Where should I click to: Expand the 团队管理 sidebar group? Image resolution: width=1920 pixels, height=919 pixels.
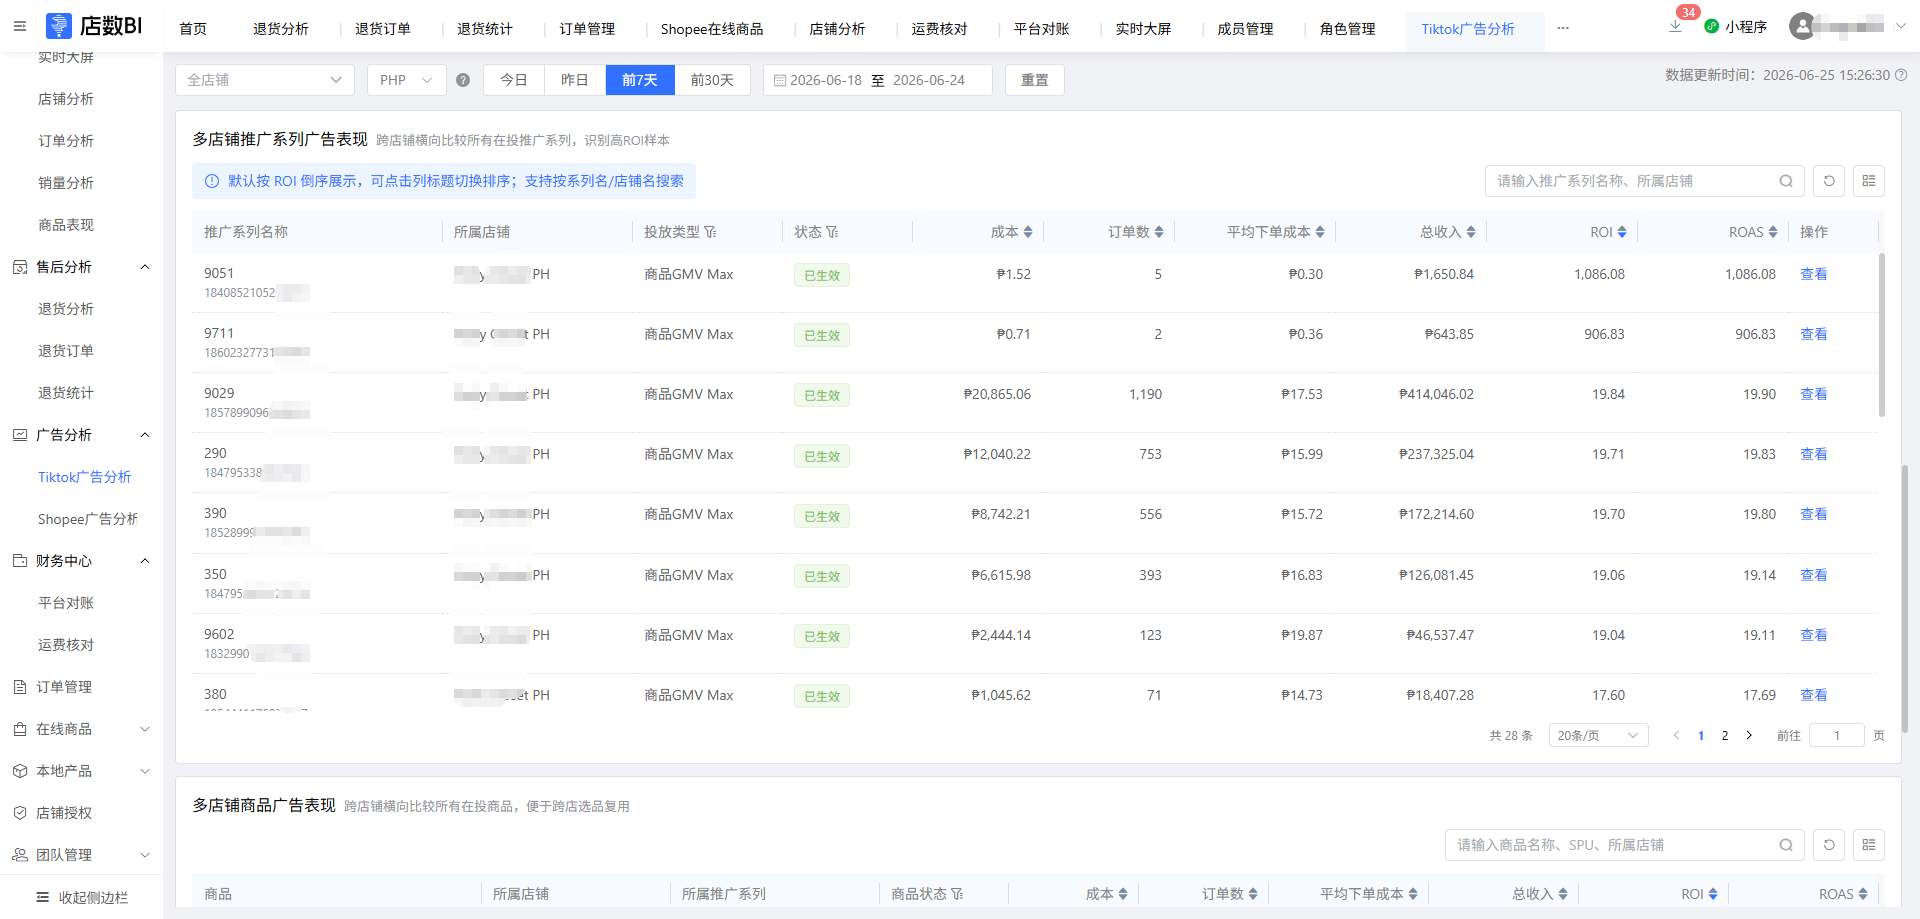click(145, 855)
